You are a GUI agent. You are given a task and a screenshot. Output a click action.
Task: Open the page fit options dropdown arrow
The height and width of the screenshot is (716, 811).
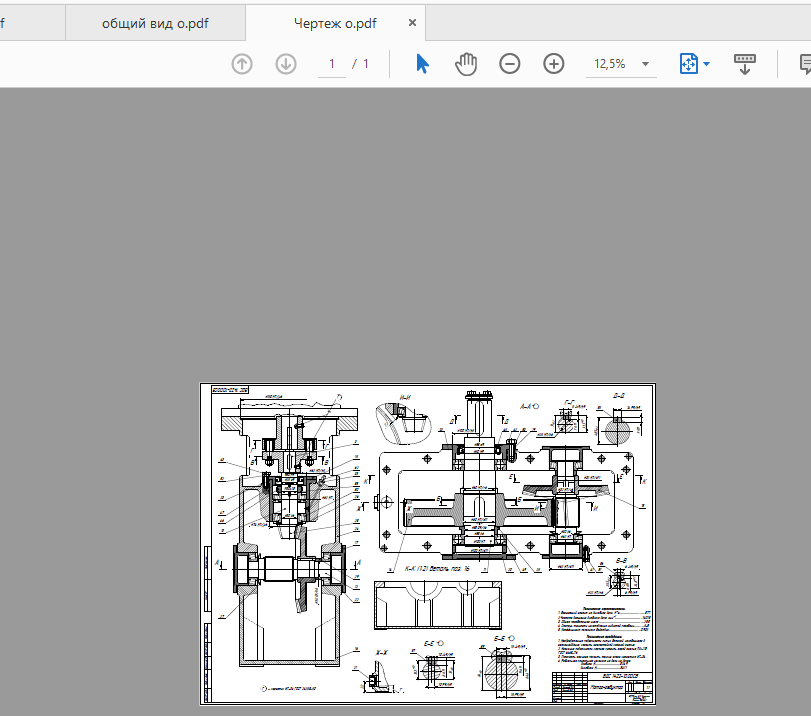[707, 64]
